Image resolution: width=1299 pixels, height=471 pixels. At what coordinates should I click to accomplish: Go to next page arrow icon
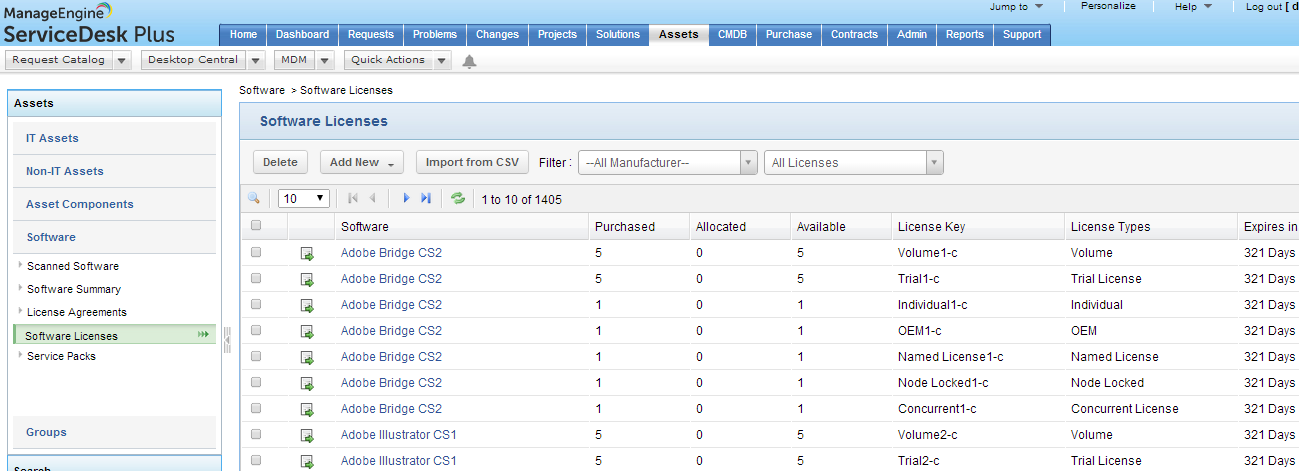coord(406,198)
